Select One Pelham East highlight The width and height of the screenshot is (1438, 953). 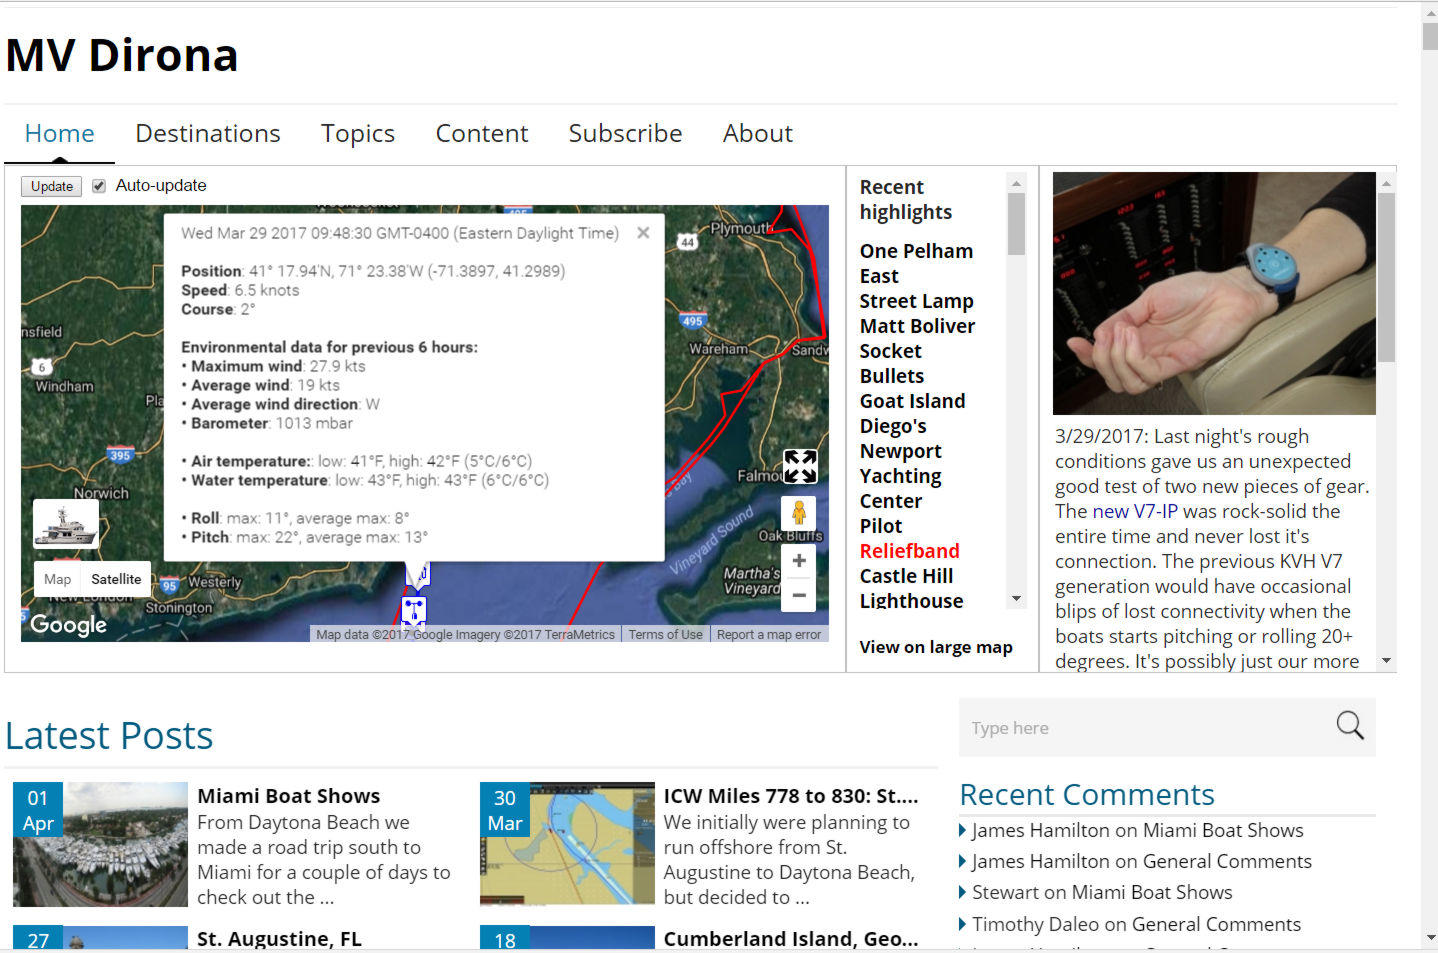click(916, 263)
